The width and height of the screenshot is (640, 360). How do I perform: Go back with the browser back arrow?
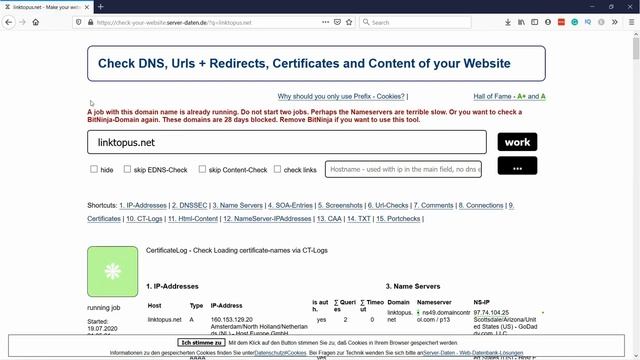click(x=9, y=22)
